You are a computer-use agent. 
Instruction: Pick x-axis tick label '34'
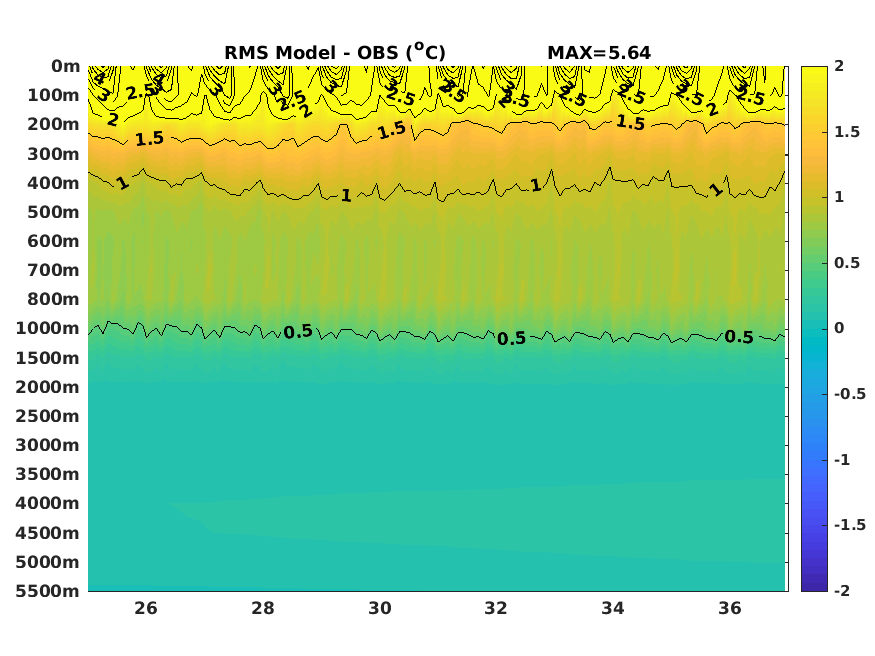coord(613,608)
